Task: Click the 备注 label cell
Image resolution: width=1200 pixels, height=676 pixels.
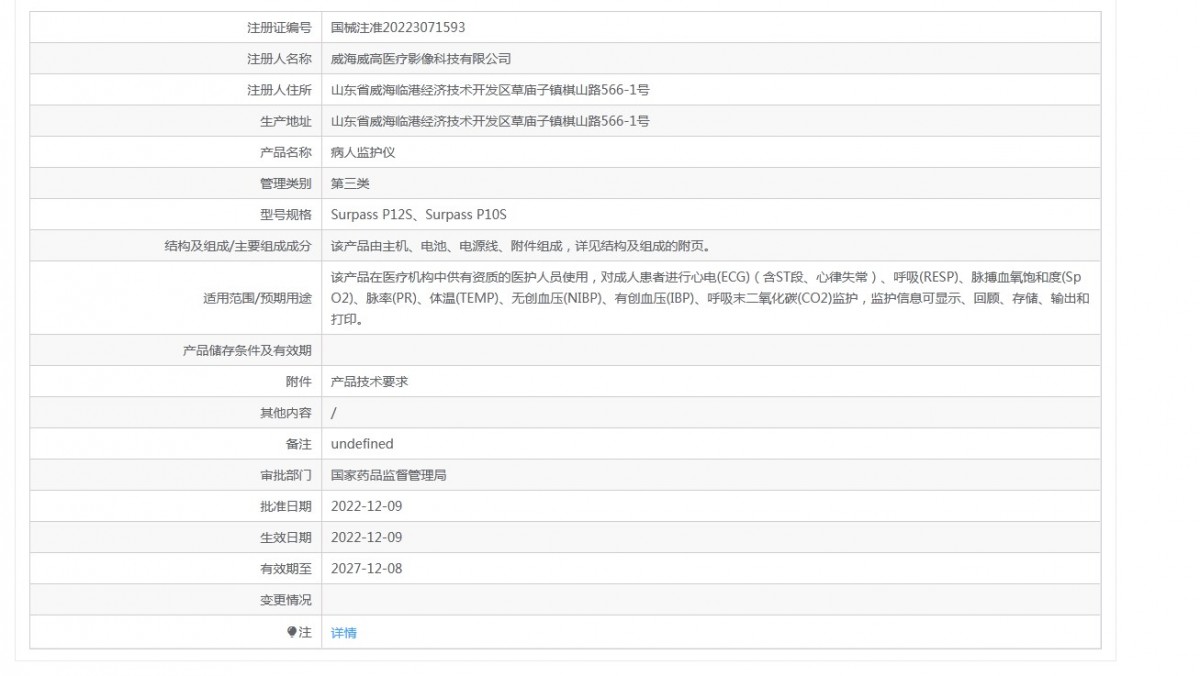Action: coord(176,444)
